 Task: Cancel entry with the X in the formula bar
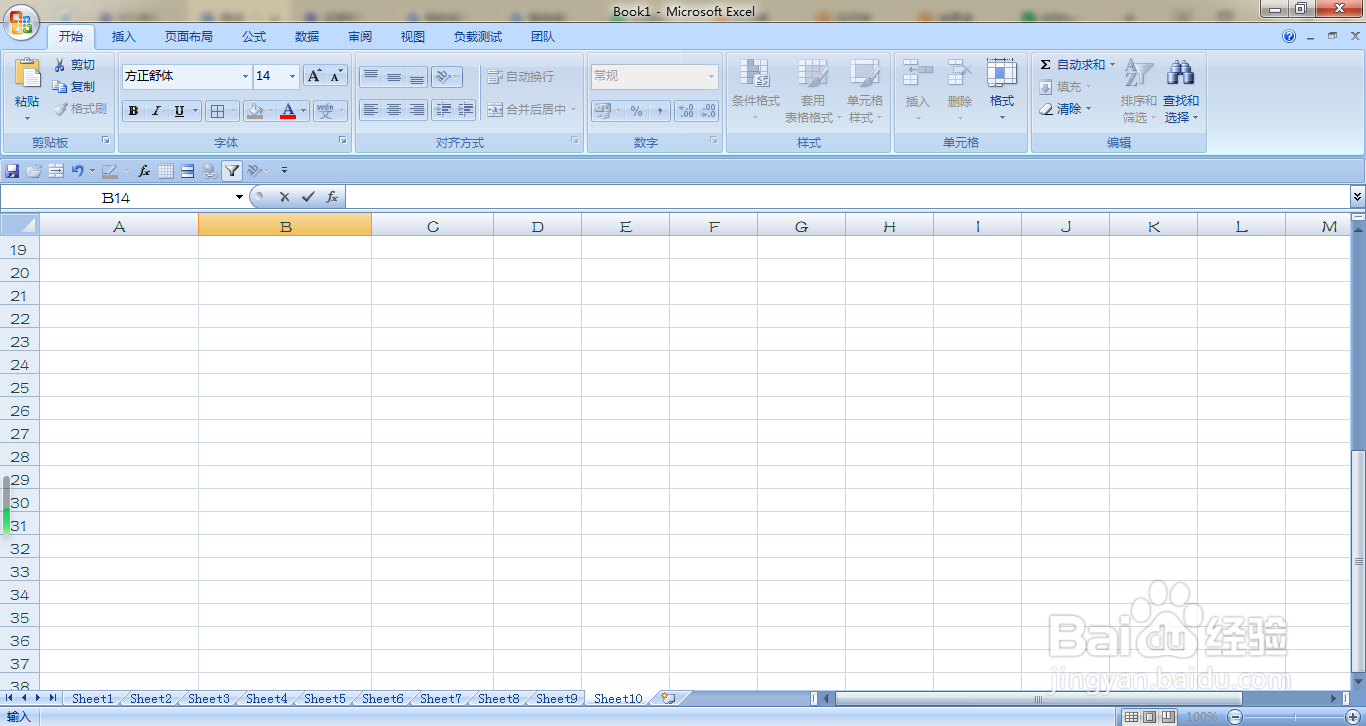point(284,198)
